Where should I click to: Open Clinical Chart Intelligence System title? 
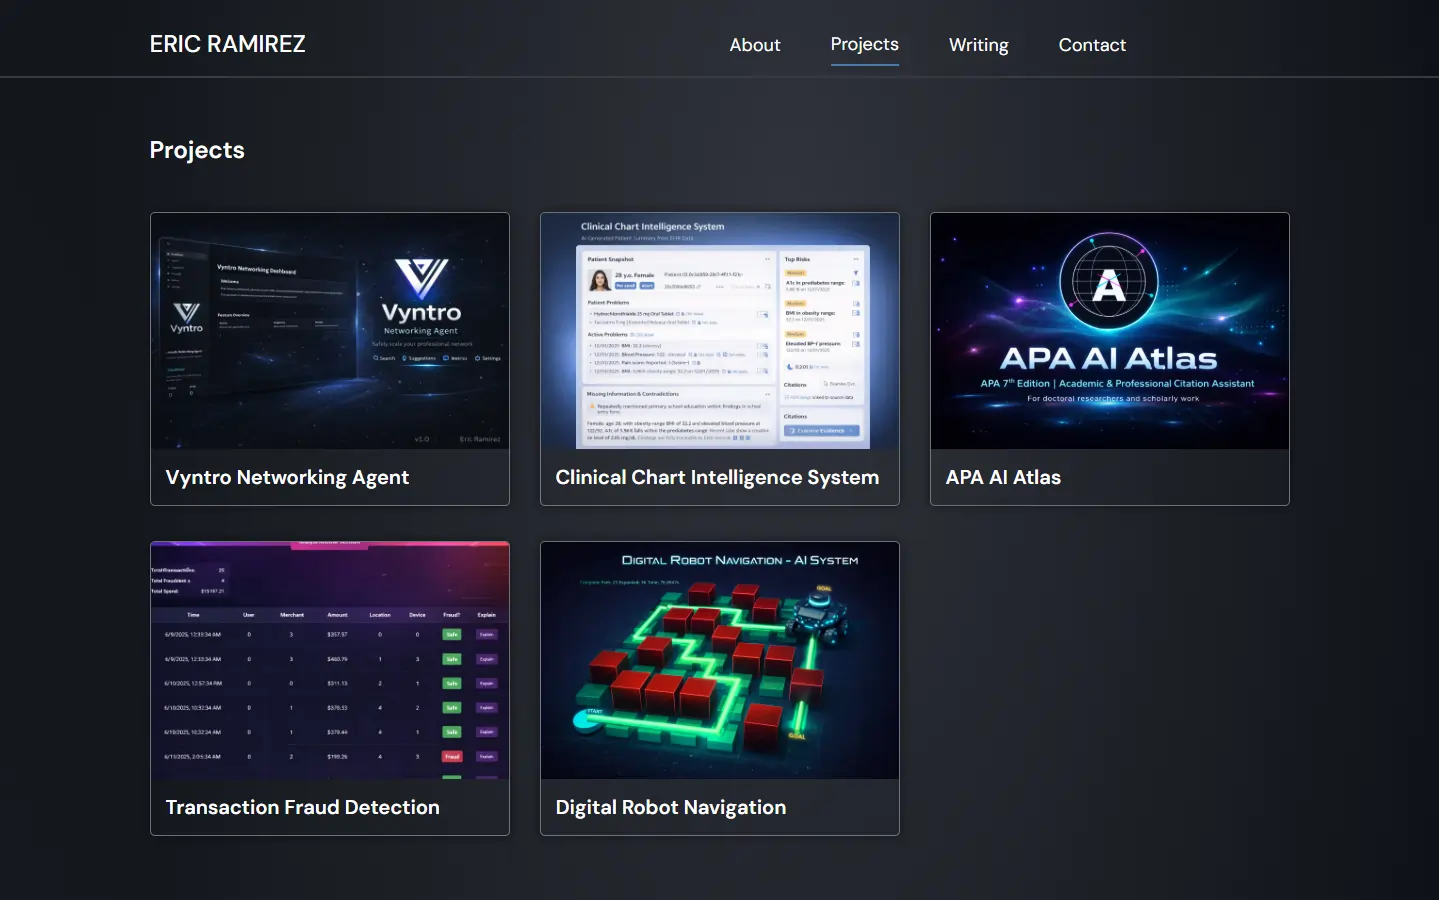click(717, 478)
